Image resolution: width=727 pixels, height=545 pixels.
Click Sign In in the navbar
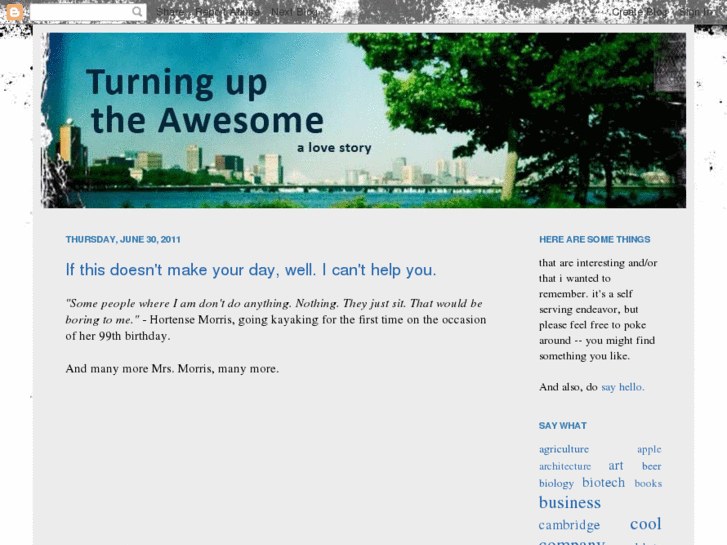(x=695, y=12)
